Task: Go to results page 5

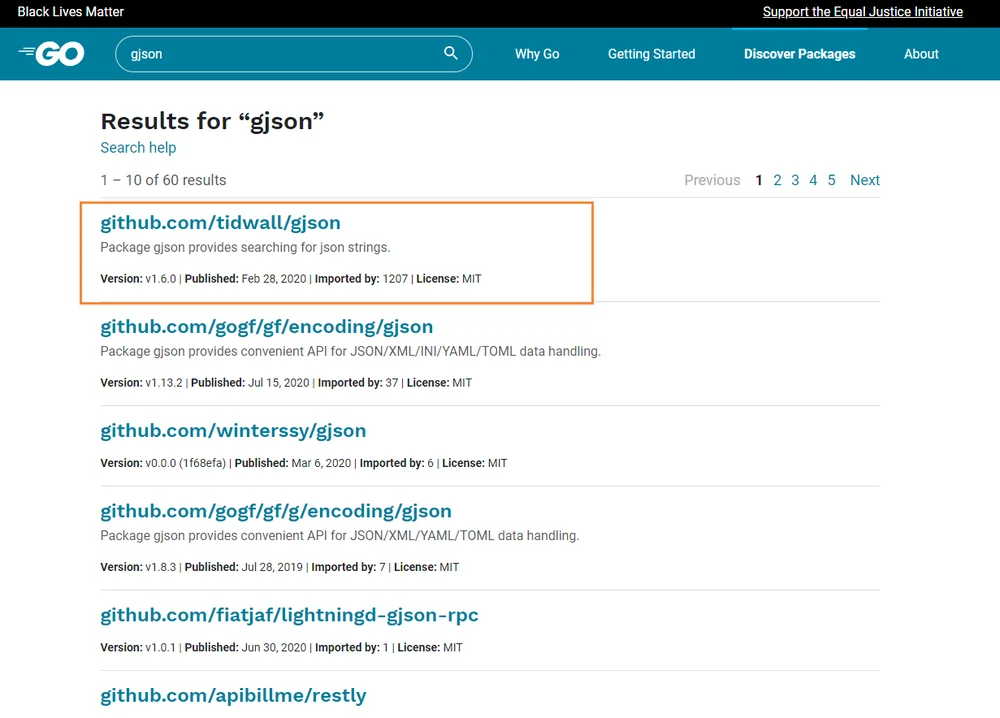Action: coord(831,180)
